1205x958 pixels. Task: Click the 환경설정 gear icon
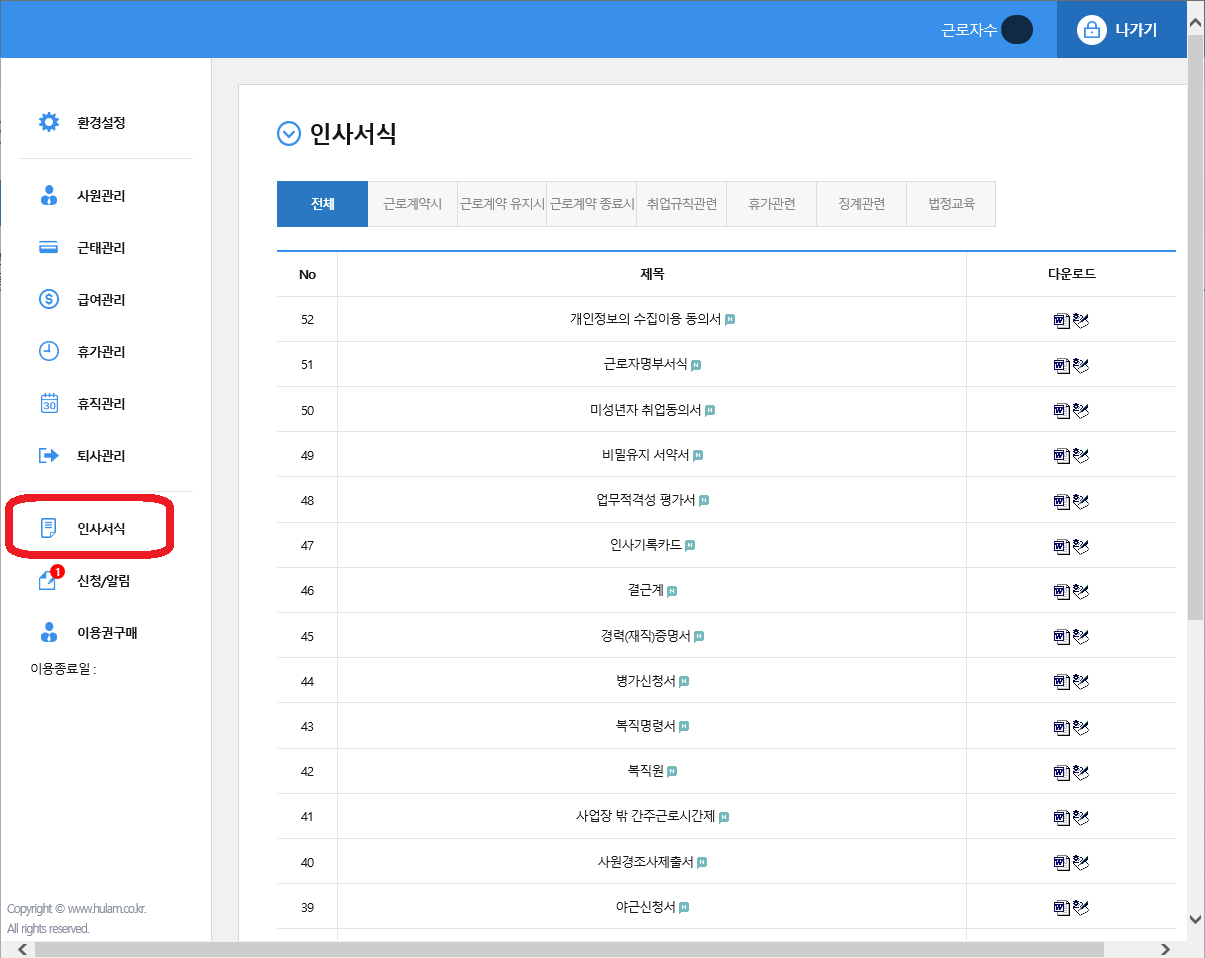point(48,123)
